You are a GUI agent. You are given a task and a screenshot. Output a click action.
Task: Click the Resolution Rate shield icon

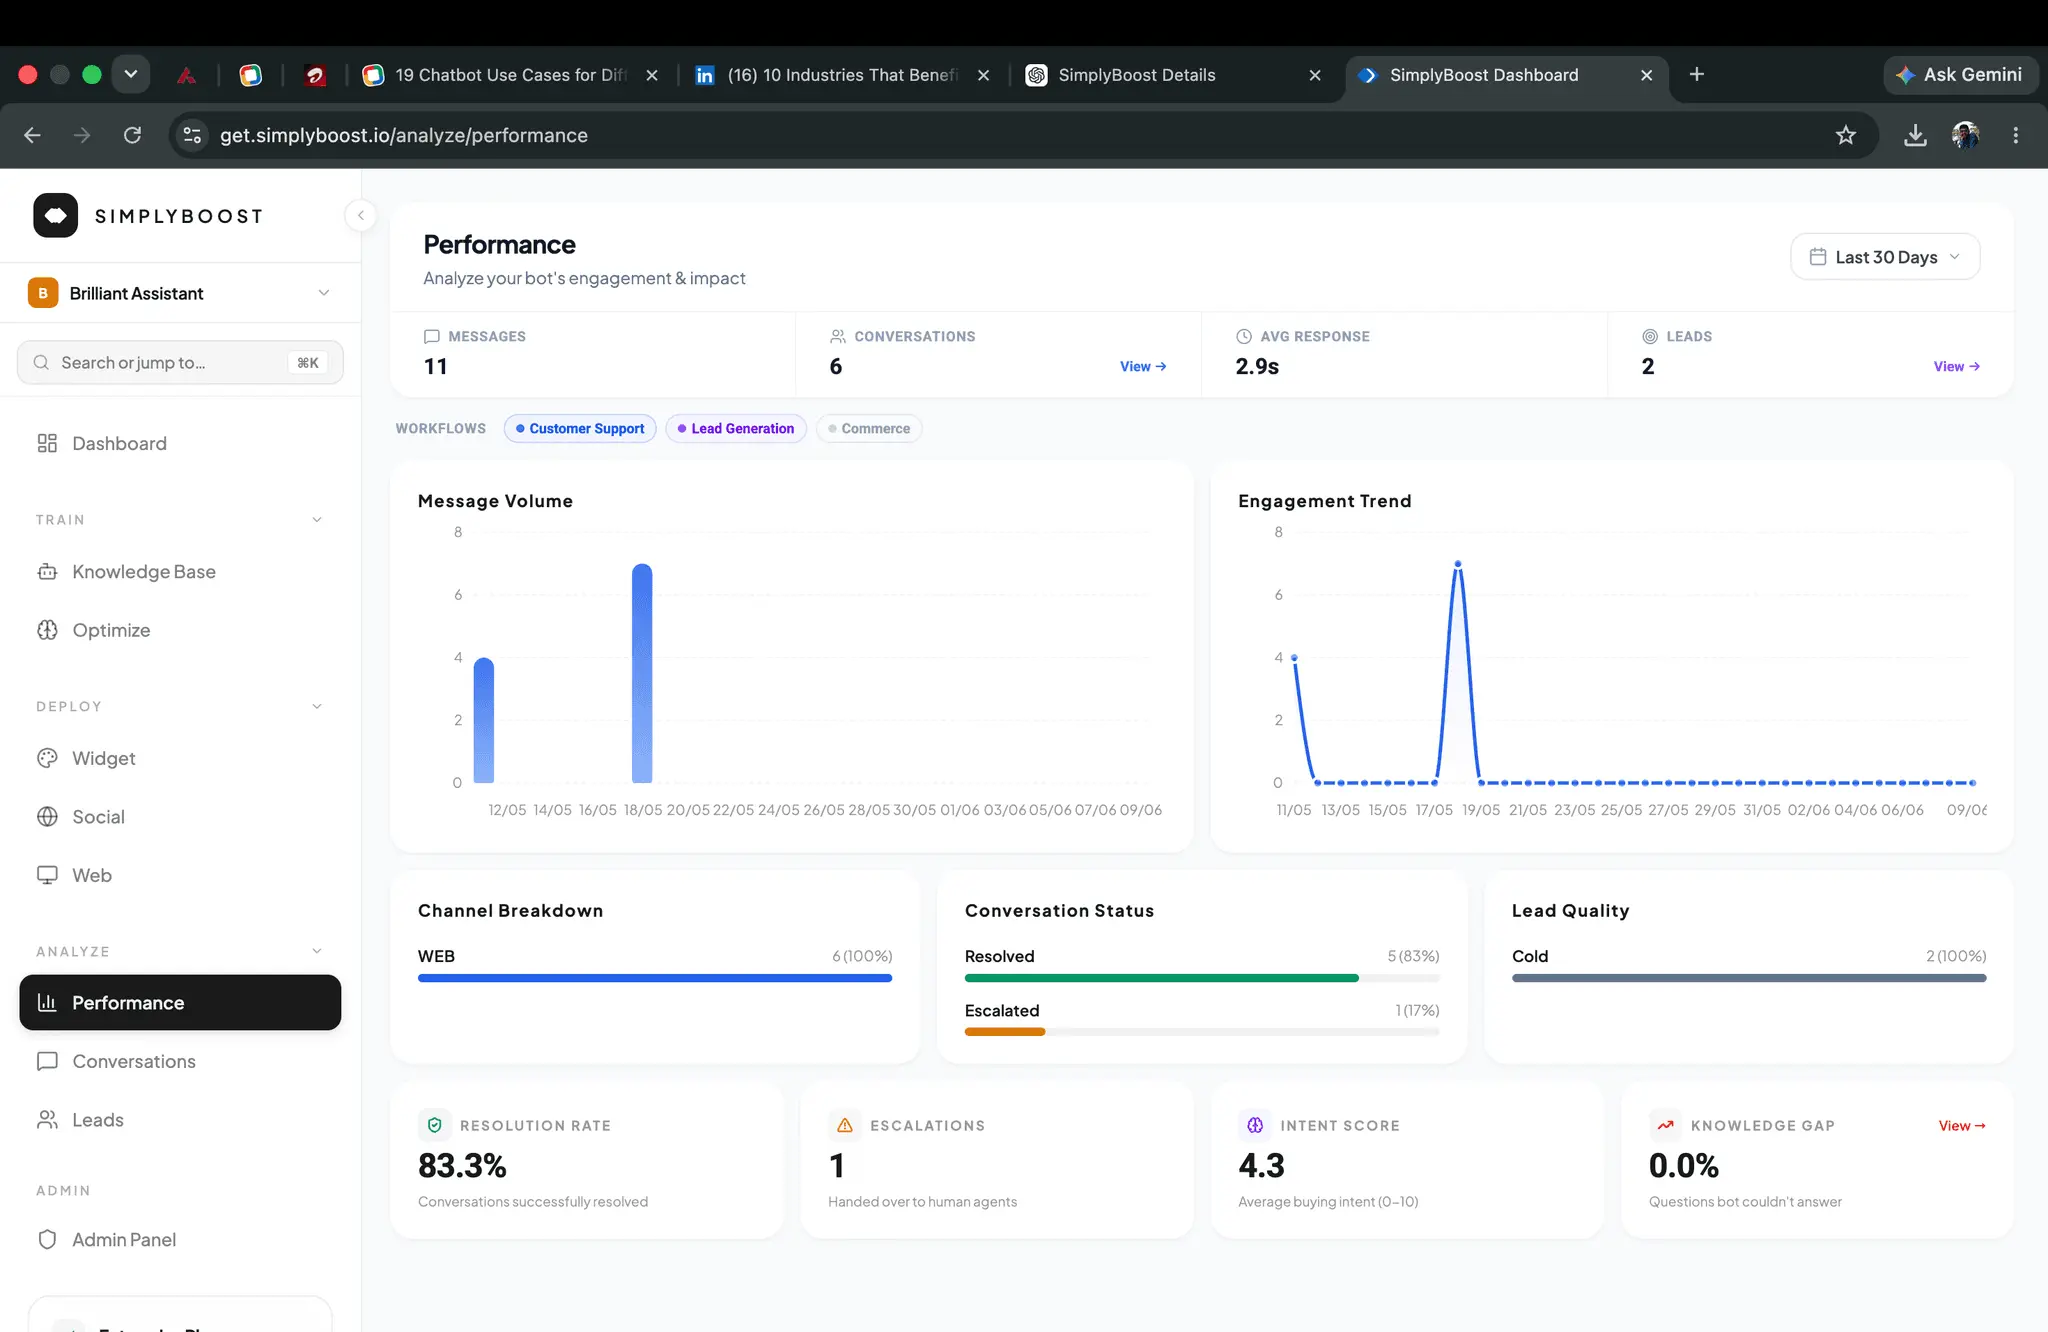[435, 1125]
